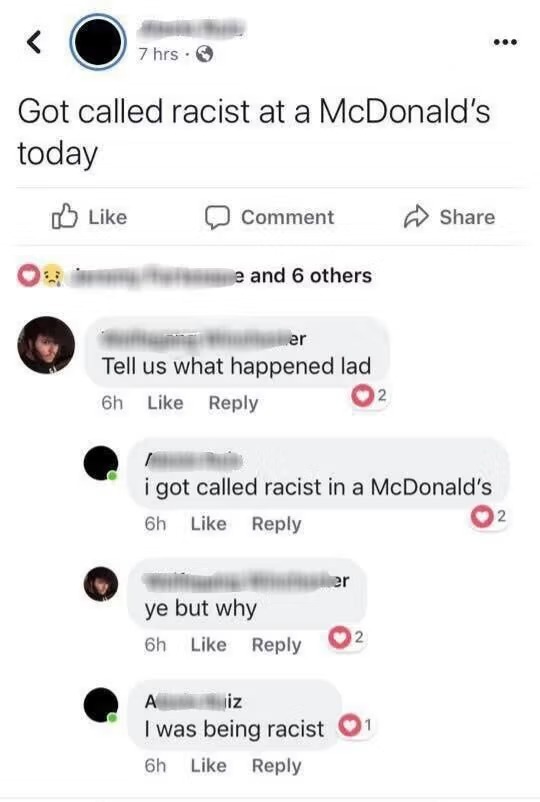Image resolution: width=540 pixels, height=802 pixels.
Task: Share the post using Share arrow
Action: coord(449,217)
